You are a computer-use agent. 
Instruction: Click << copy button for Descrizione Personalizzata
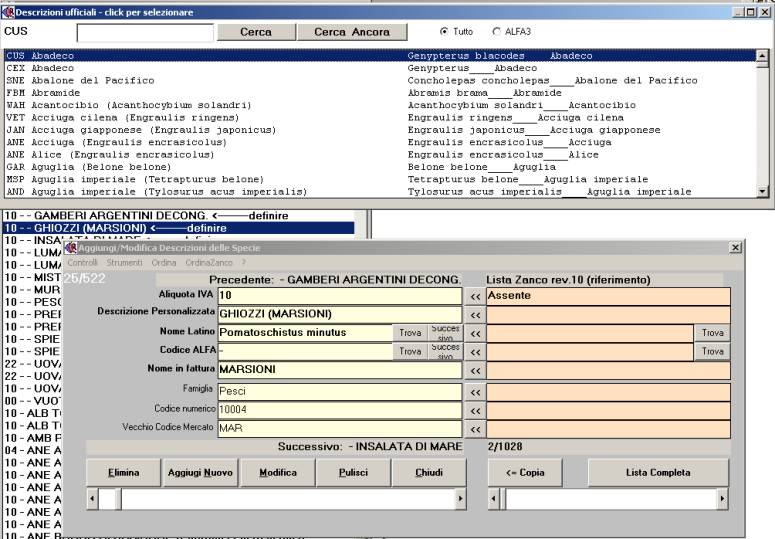pyautogui.click(x=475, y=315)
